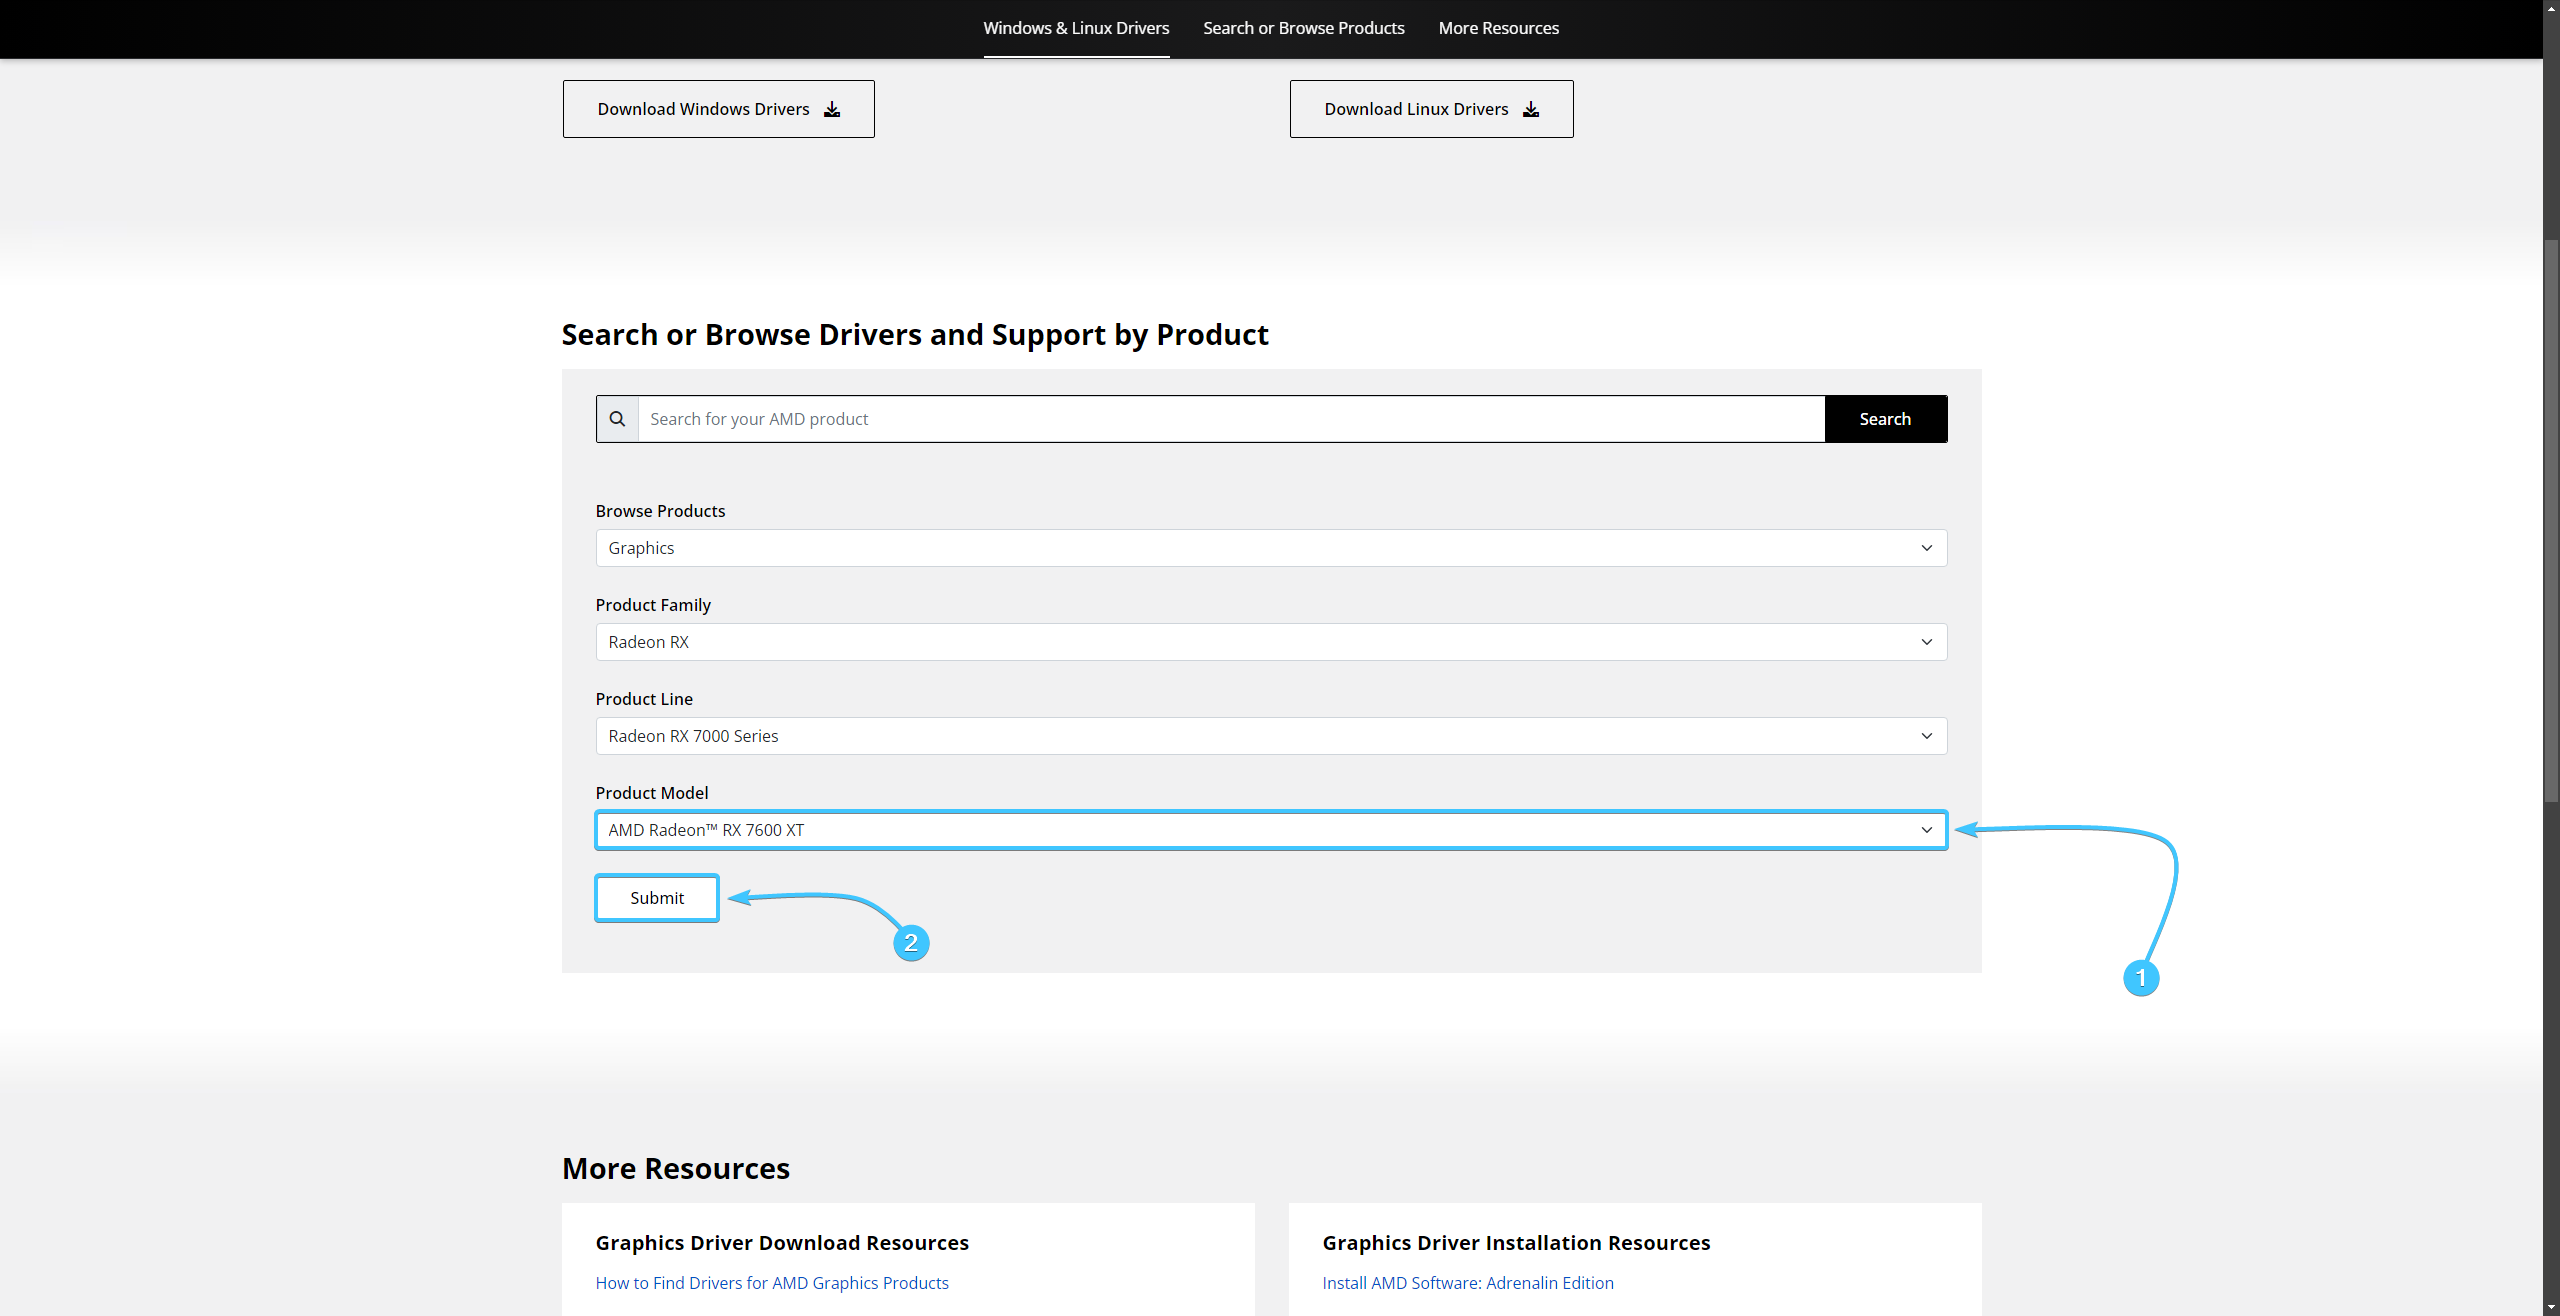2560x1316 pixels.
Task: Click the page vertical scrollbar thumb
Action: (x=2551, y=520)
